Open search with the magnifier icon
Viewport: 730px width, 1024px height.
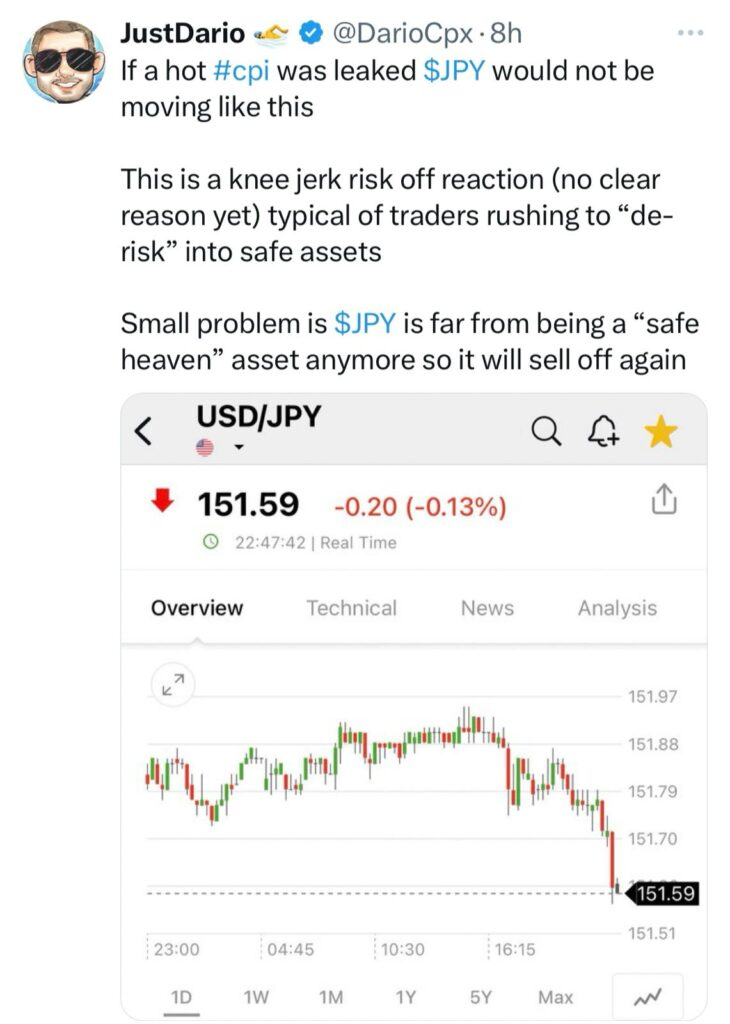(544, 431)
